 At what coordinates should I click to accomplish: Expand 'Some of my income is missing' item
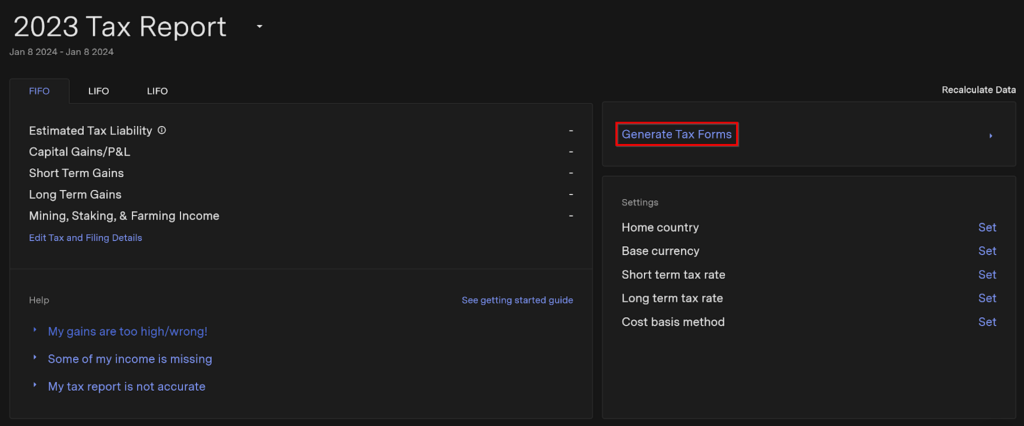tap(130, 359)
